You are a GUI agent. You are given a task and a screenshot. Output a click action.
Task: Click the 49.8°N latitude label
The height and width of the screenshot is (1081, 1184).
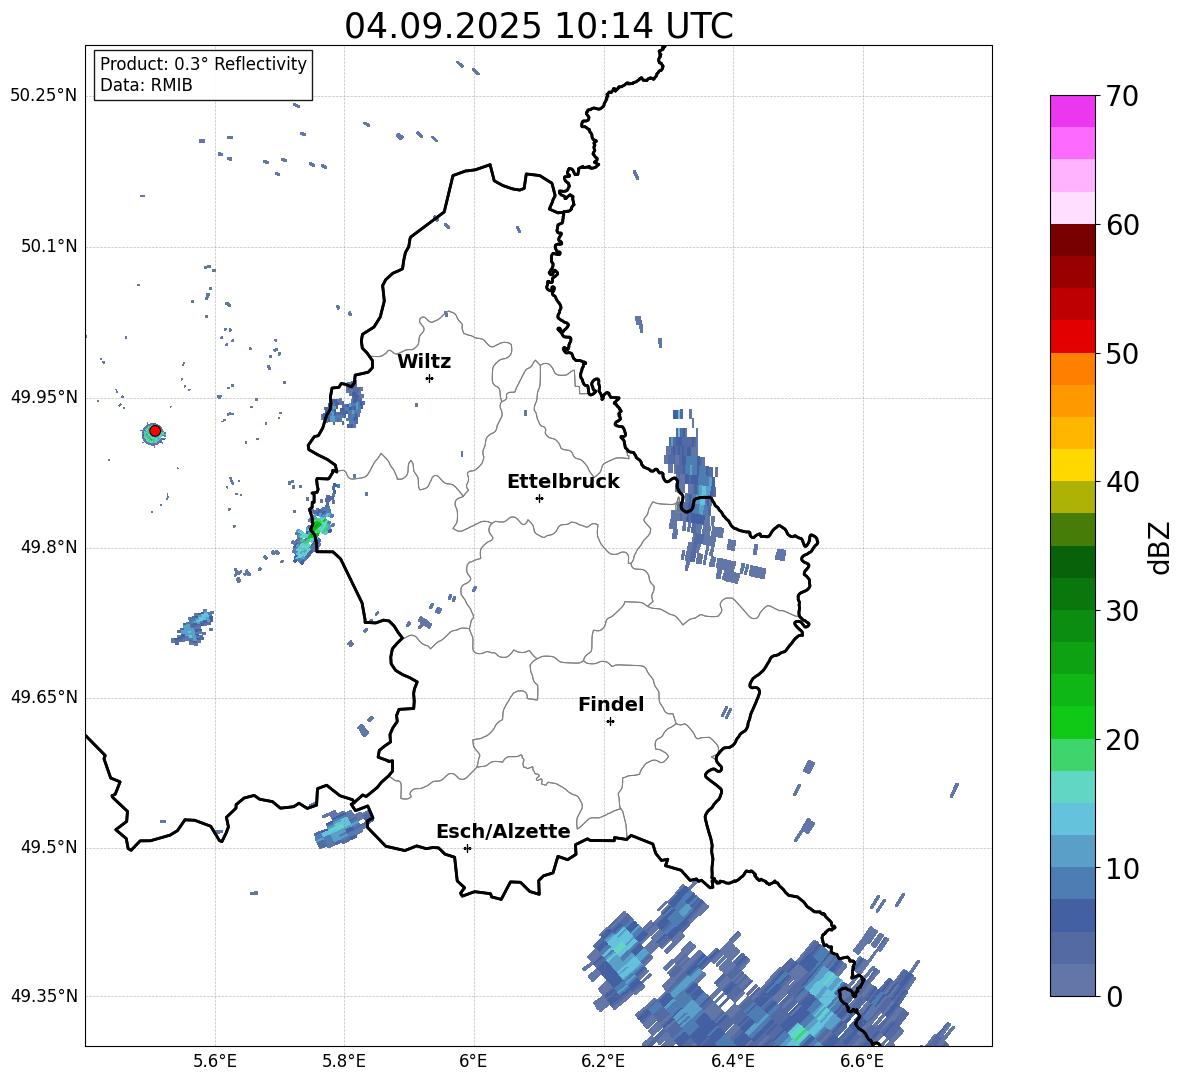tap(49, 547)
